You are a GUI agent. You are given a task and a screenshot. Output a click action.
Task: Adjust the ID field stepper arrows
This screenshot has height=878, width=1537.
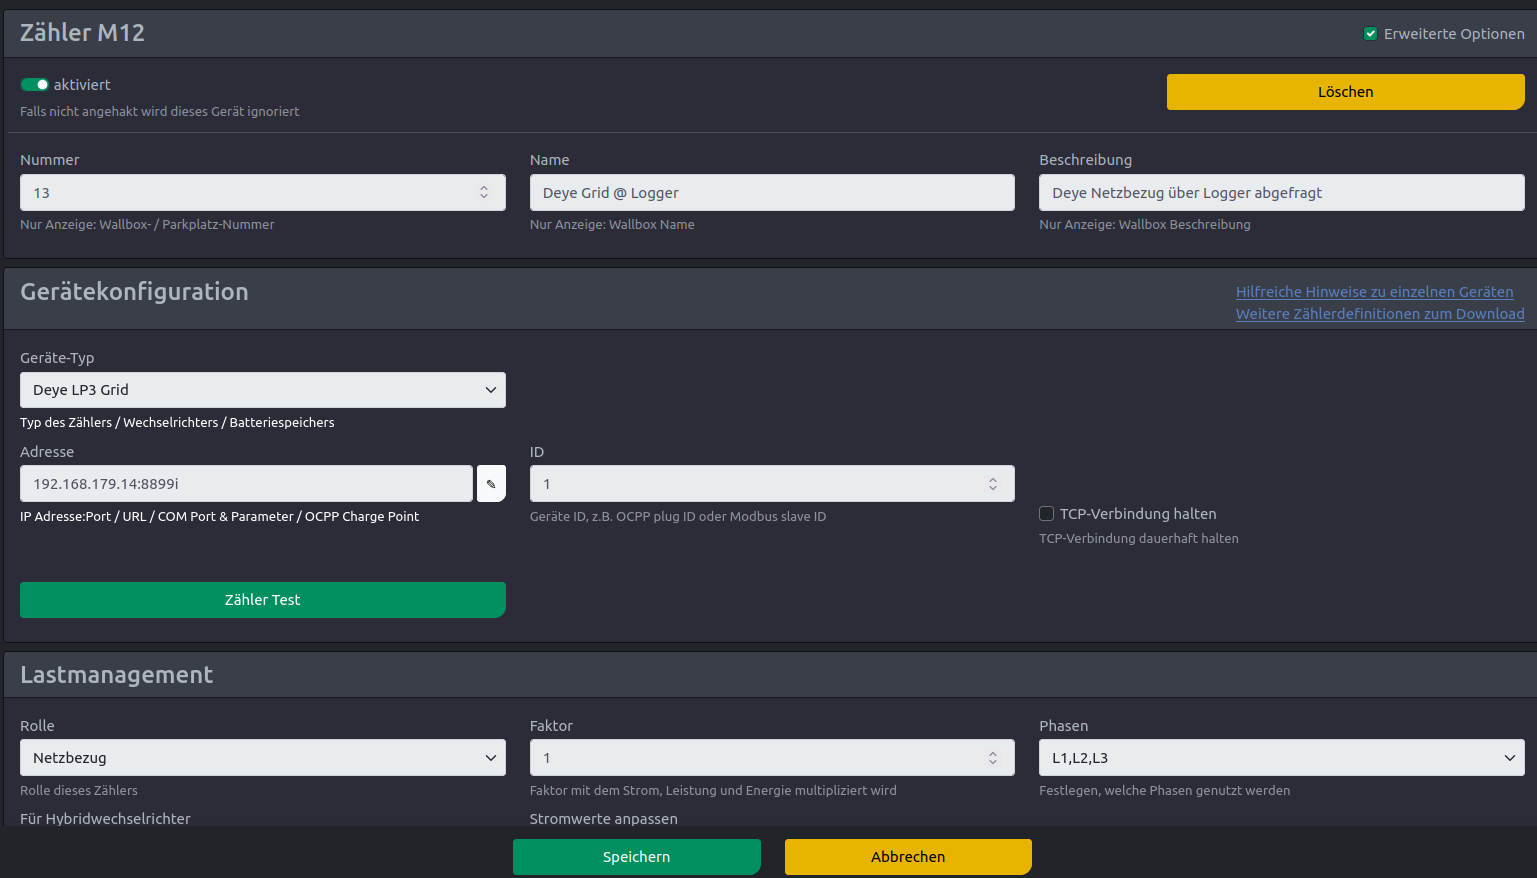point(993,484)
